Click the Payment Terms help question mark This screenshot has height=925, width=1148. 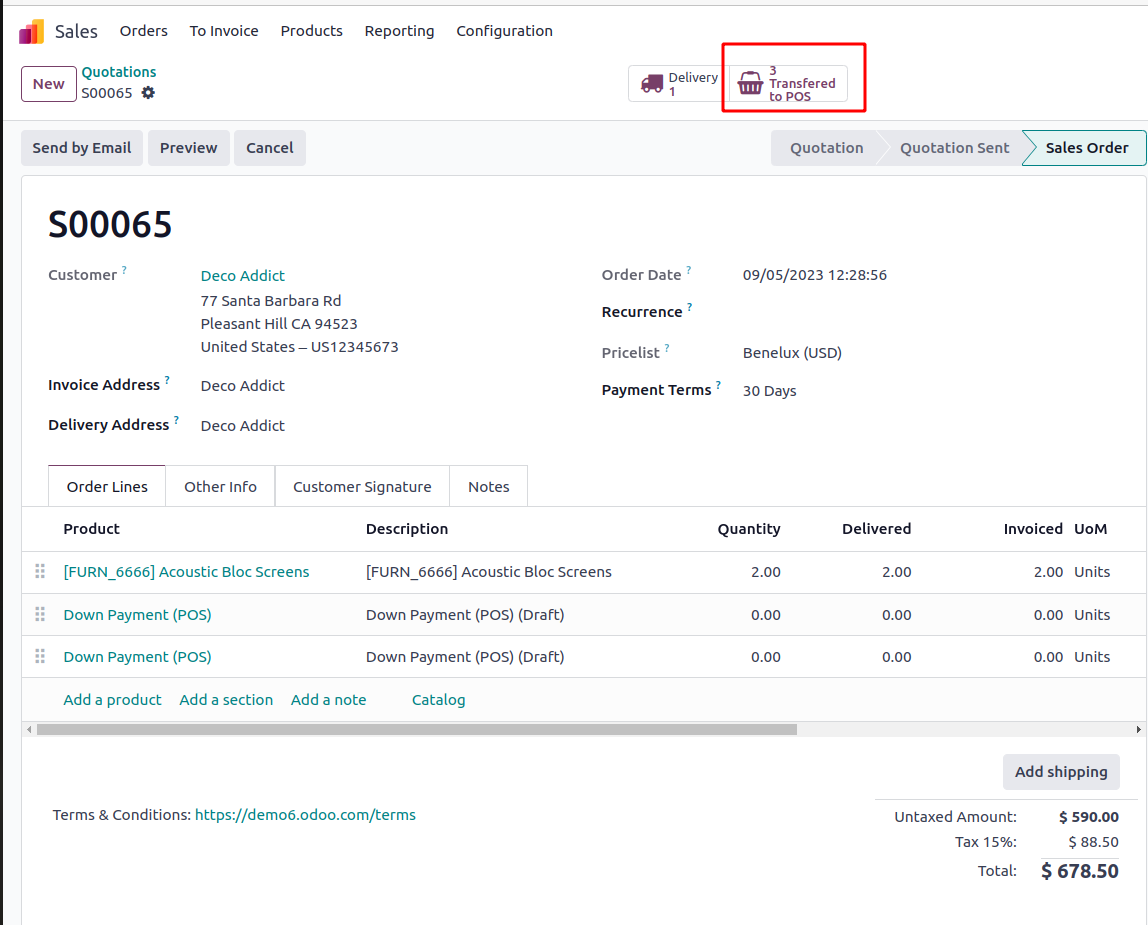point(718,385)
